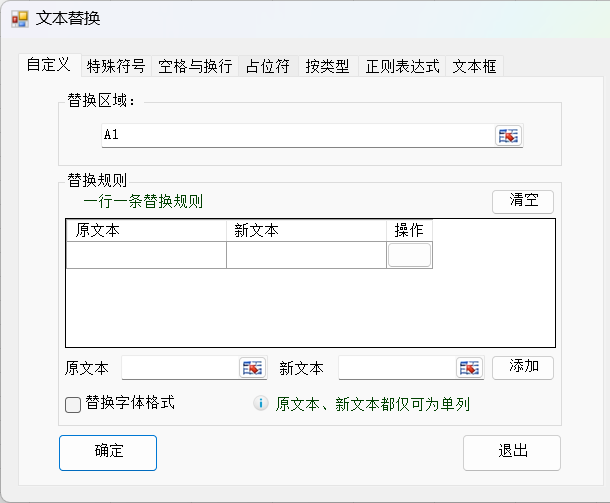Click range picker icon beside 新文本 field
Viewport: 610px width, 503px height.
[x=469, y=368]
